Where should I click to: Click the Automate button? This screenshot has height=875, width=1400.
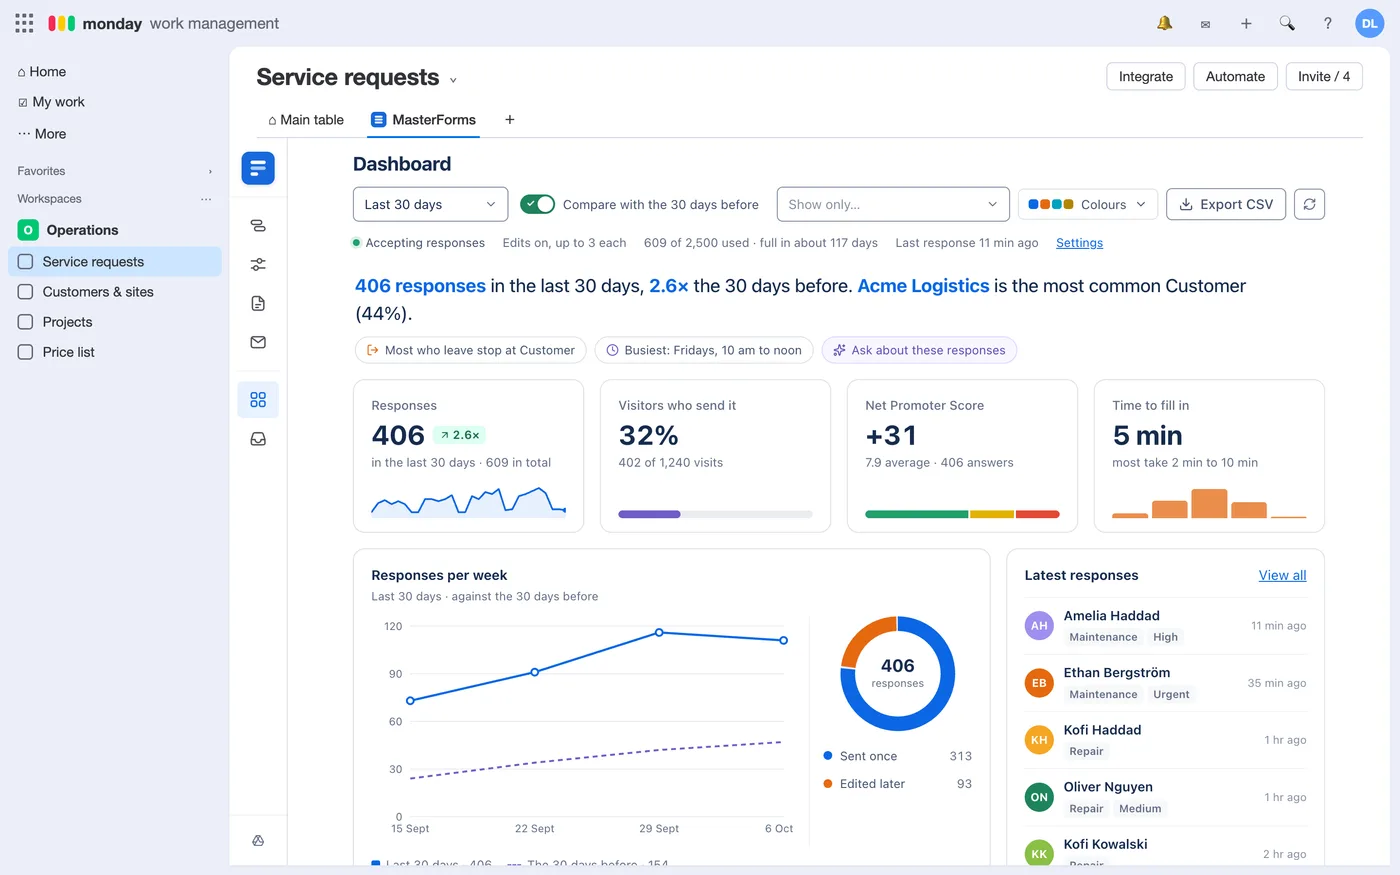1235,76
